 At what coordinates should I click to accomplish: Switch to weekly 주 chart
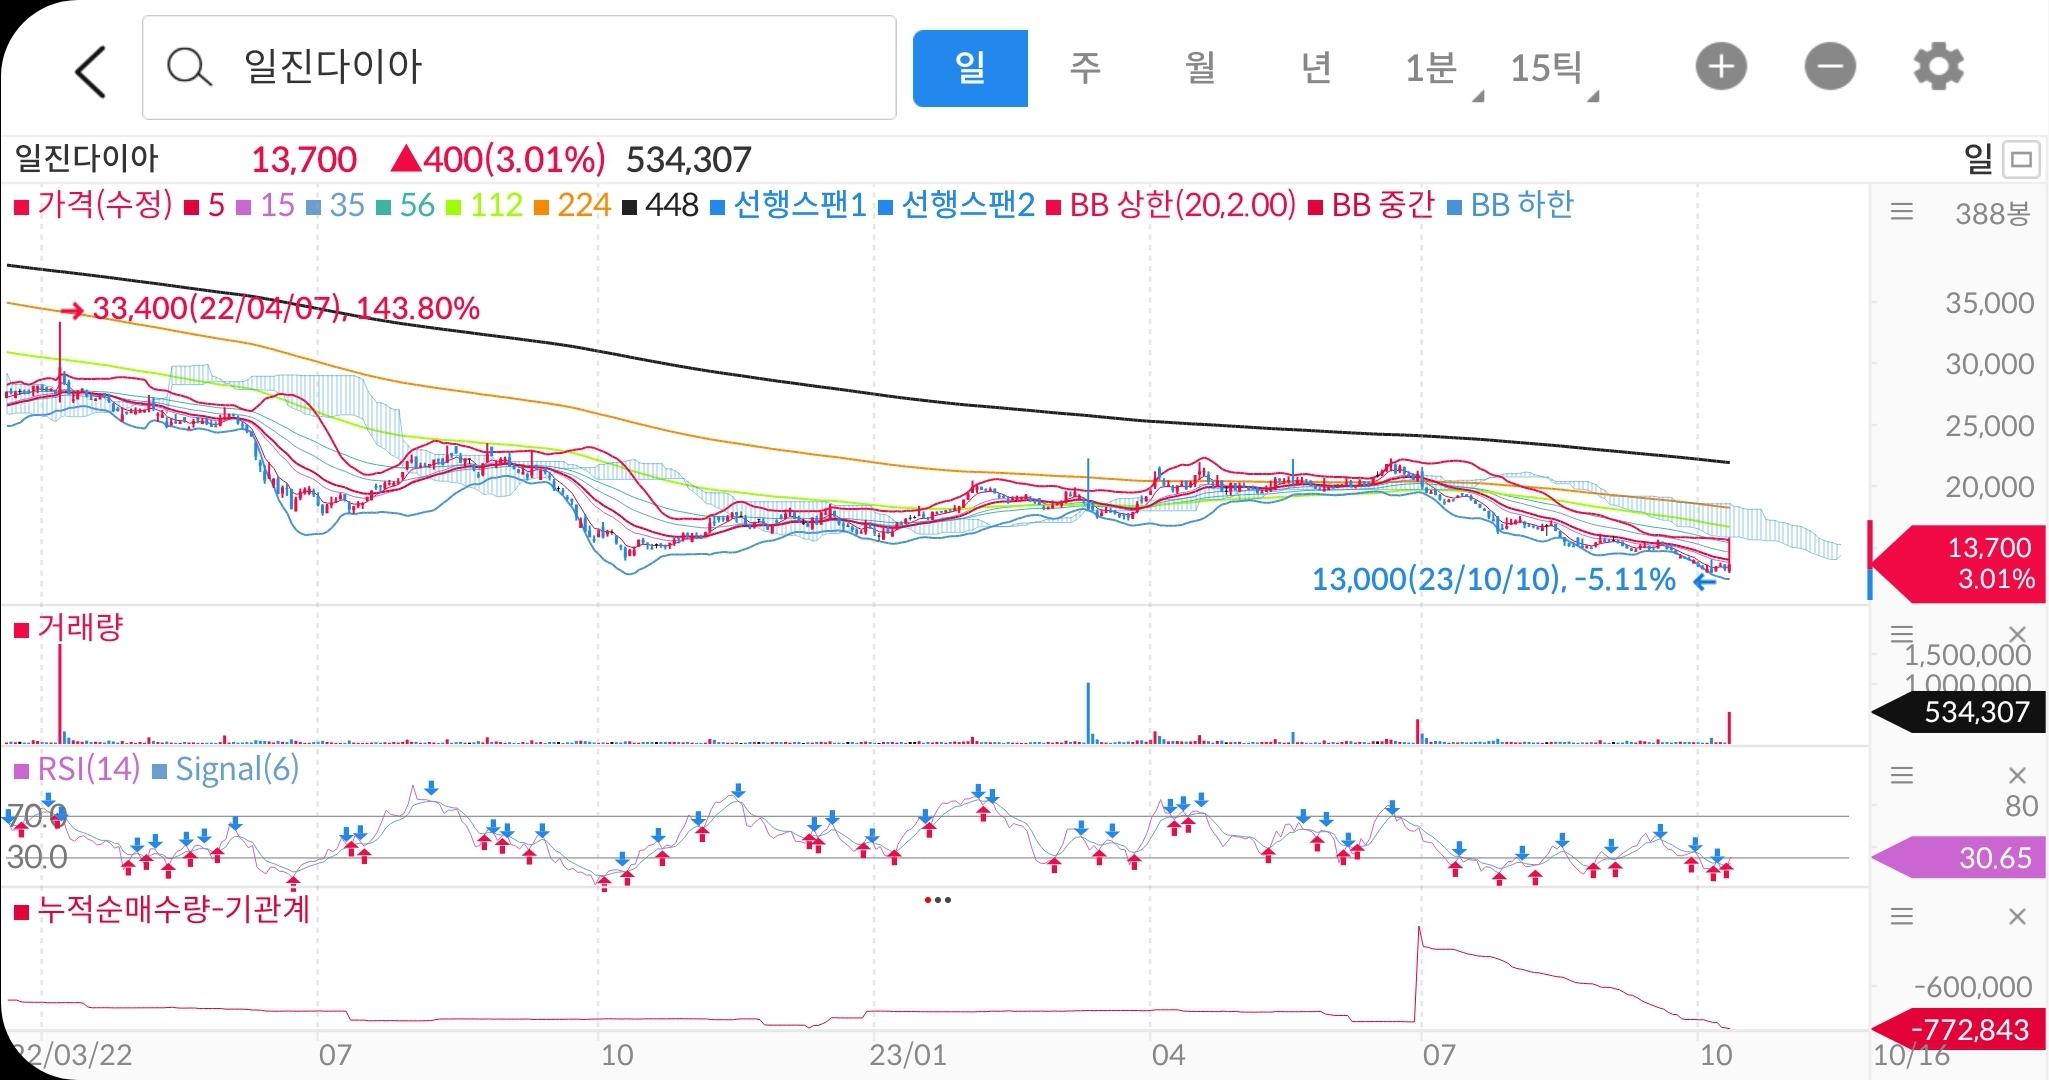[1085, 68]
